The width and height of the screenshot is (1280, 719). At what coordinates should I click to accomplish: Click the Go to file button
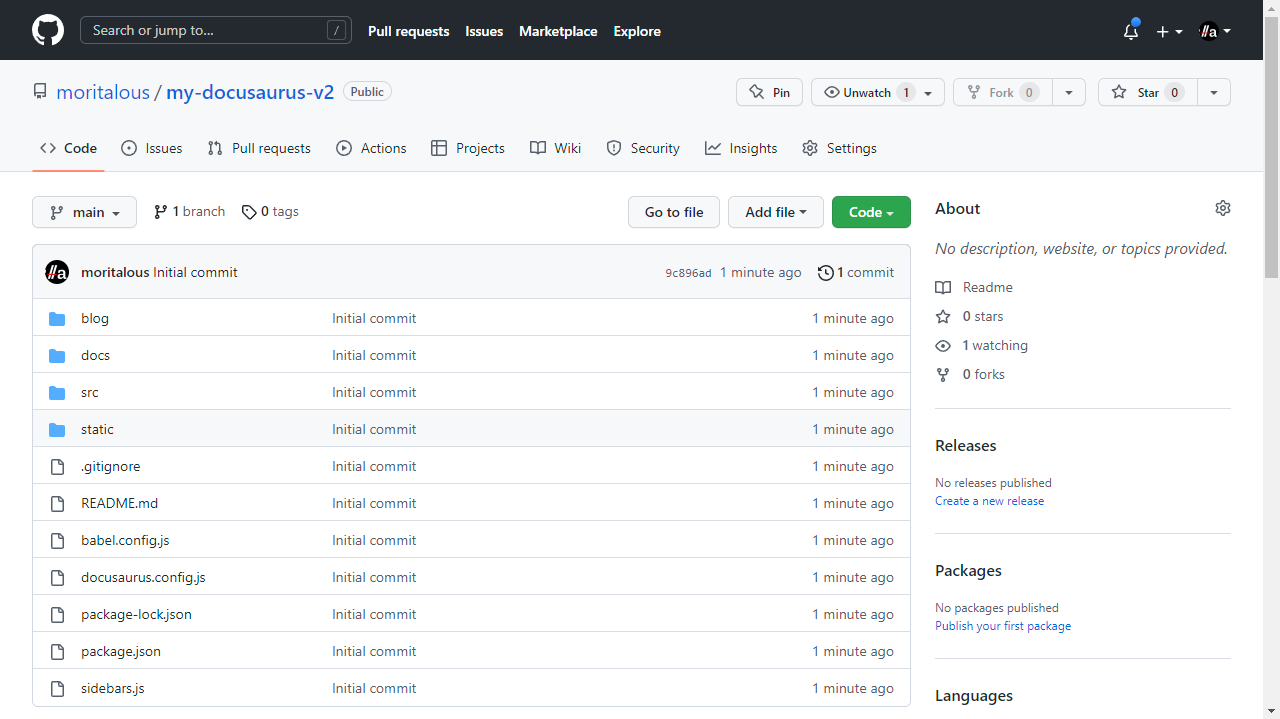[x=674, y=212]
